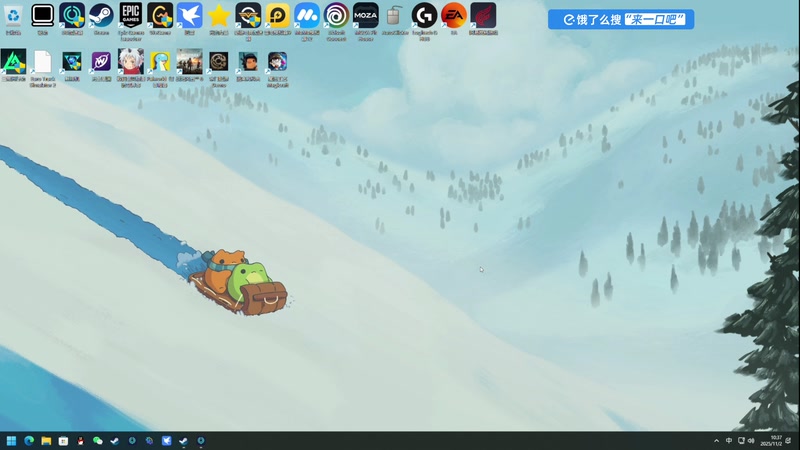Launch the Logitech G HUB shortcut
800x450 pixels.
(424, 21)
